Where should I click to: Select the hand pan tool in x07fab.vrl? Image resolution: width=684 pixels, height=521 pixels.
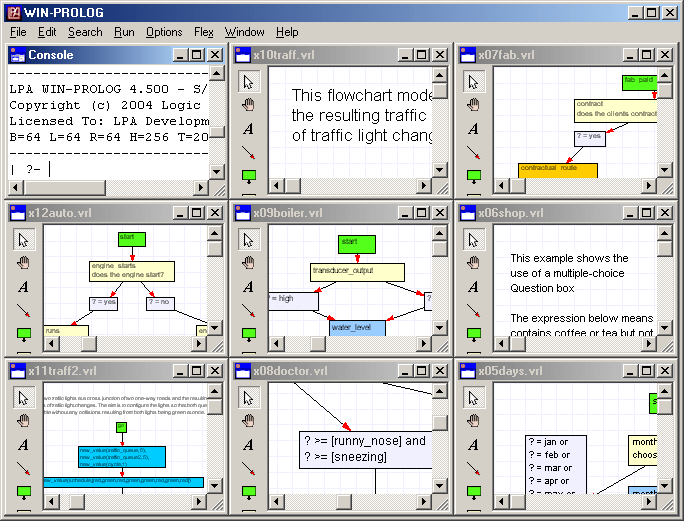[x=474, y=105]
